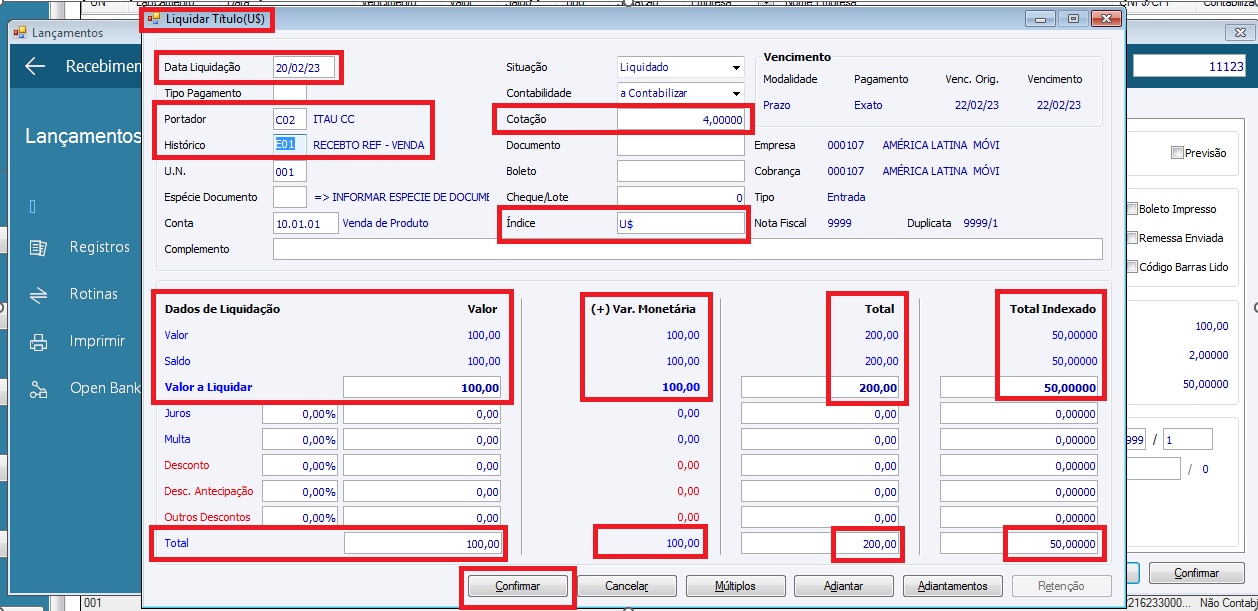Click the Índice field

coord(681,224)
